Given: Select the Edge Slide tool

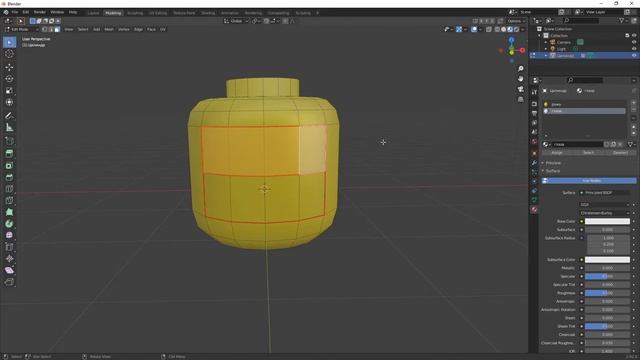Looking at the screenshot, I should [9, 247].
